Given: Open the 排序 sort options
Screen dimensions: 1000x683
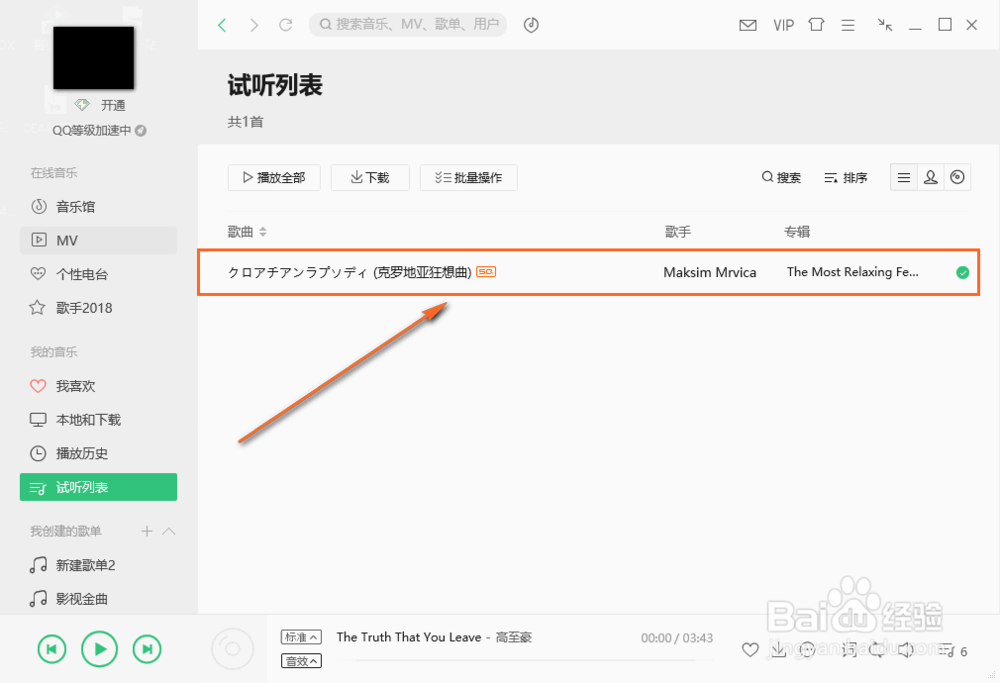Looking at the screenshot, I should (x=846, y=177).
